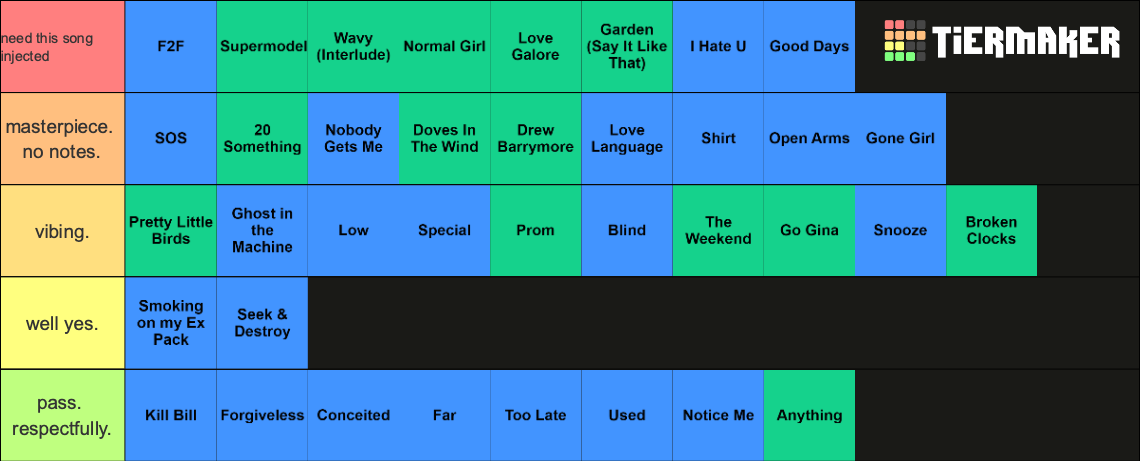Select the red 'need this song injected' tier label
Viewport: 1140px width, 461px height.
(x=63, y=47)
